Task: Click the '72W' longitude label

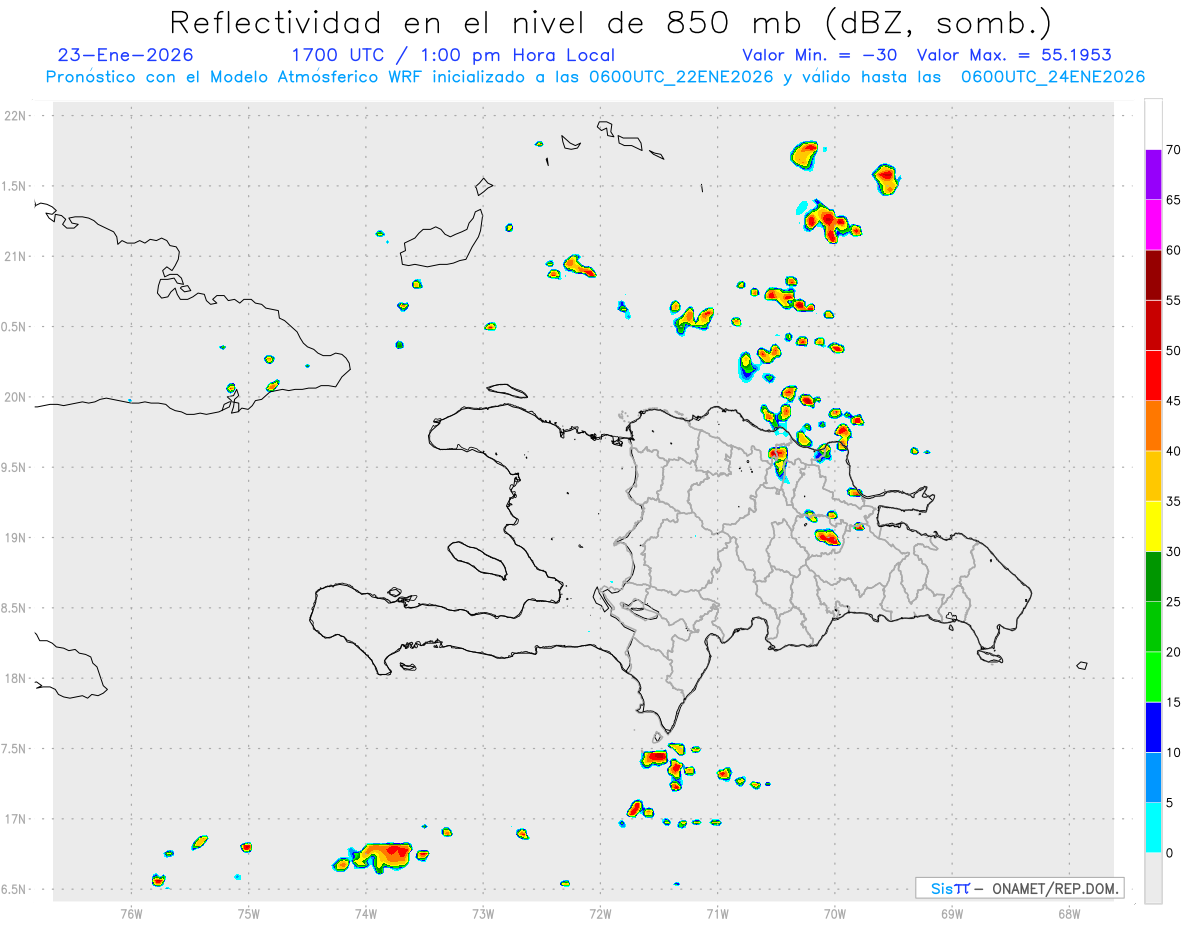Action: (600, 913)
